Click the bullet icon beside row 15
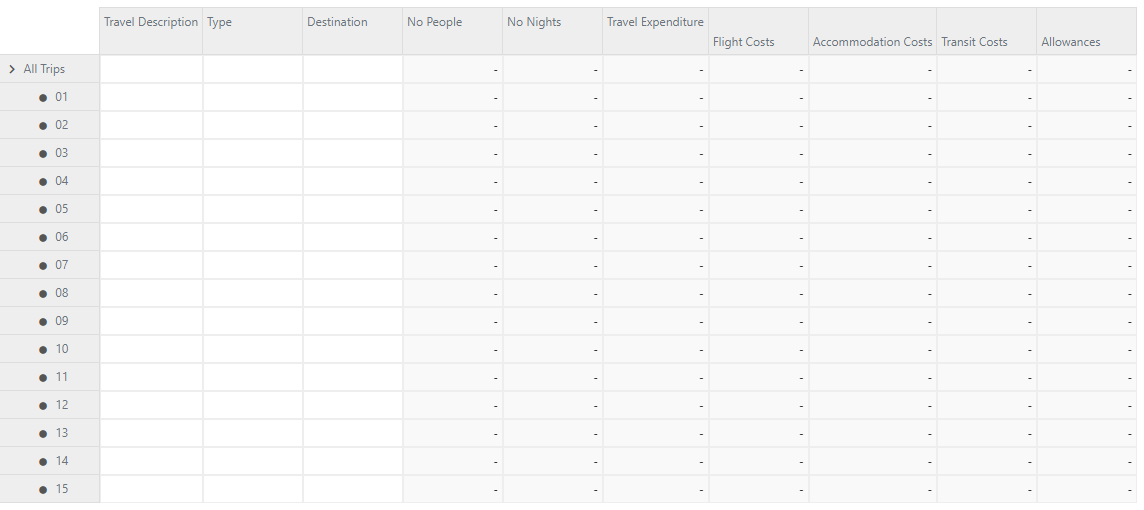Screen dimensions: 1144x510 tap(43, 490)
